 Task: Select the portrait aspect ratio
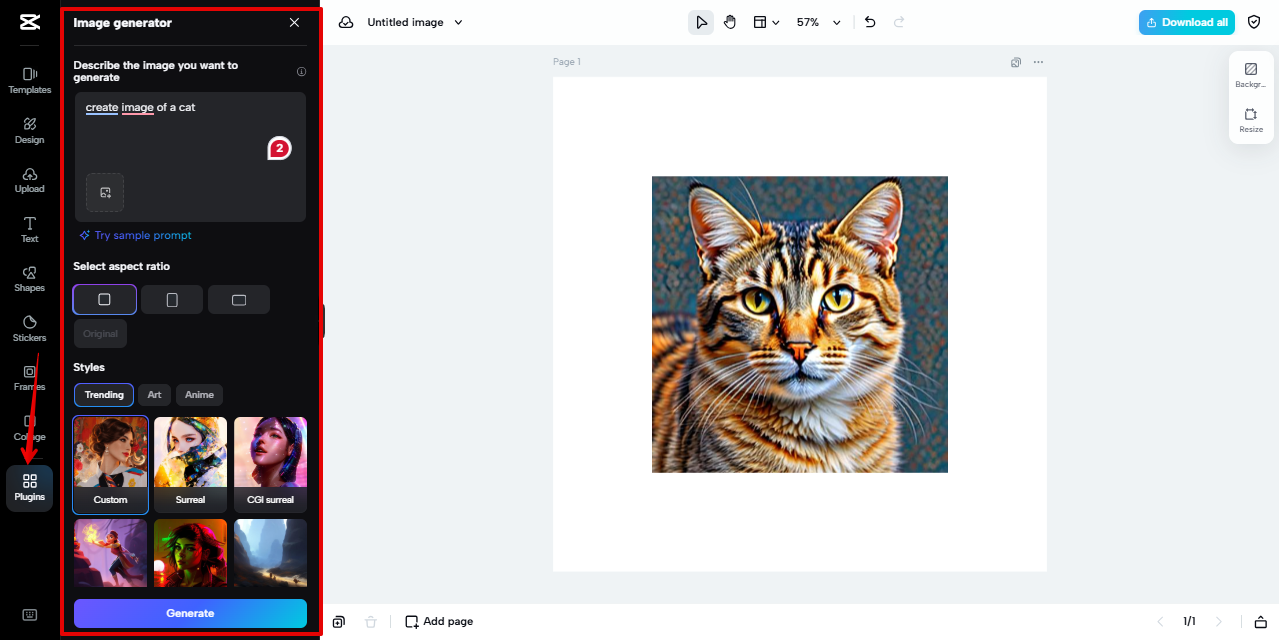point(171,299)
